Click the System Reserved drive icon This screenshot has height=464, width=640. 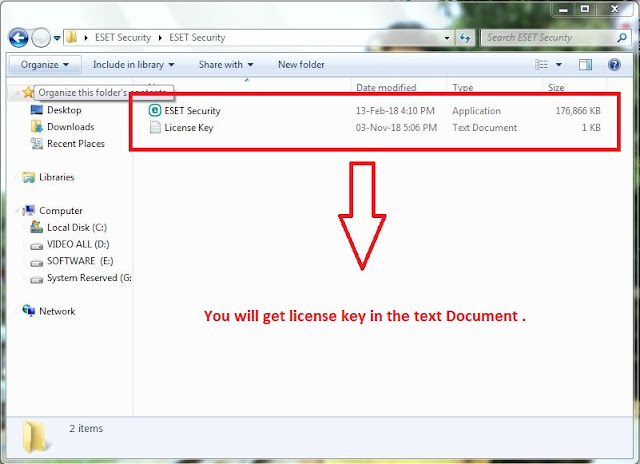36,280
